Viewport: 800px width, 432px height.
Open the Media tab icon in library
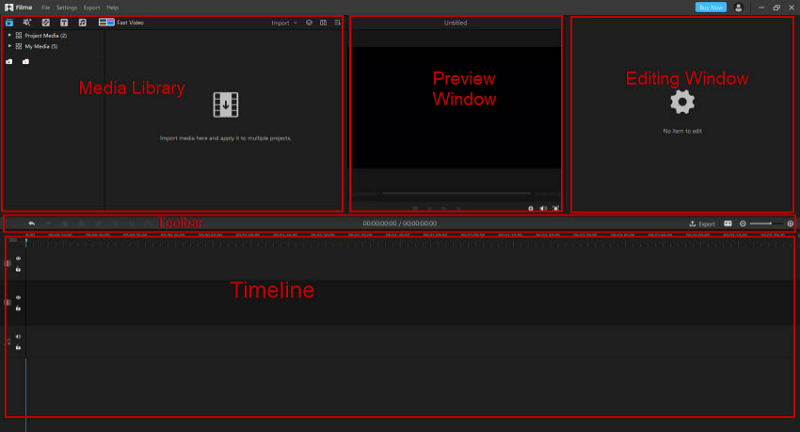pyautogui.click(x=9, y=22)
